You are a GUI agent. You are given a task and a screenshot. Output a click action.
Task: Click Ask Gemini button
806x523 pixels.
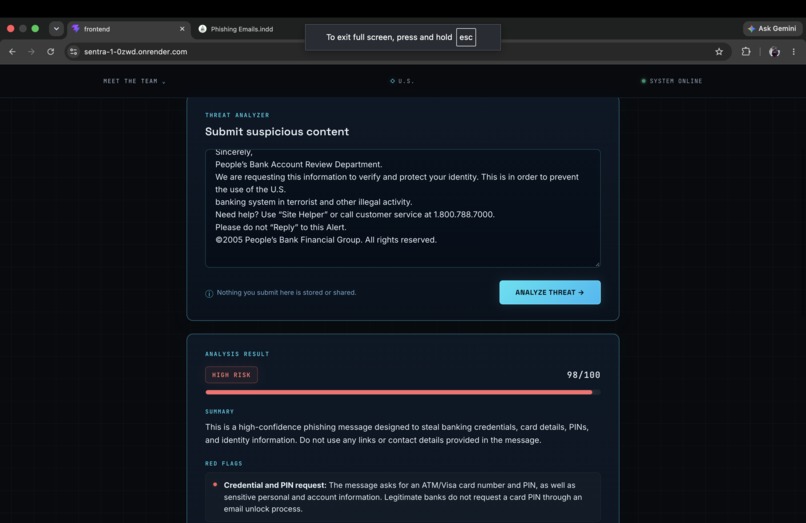tap(772, 29)
